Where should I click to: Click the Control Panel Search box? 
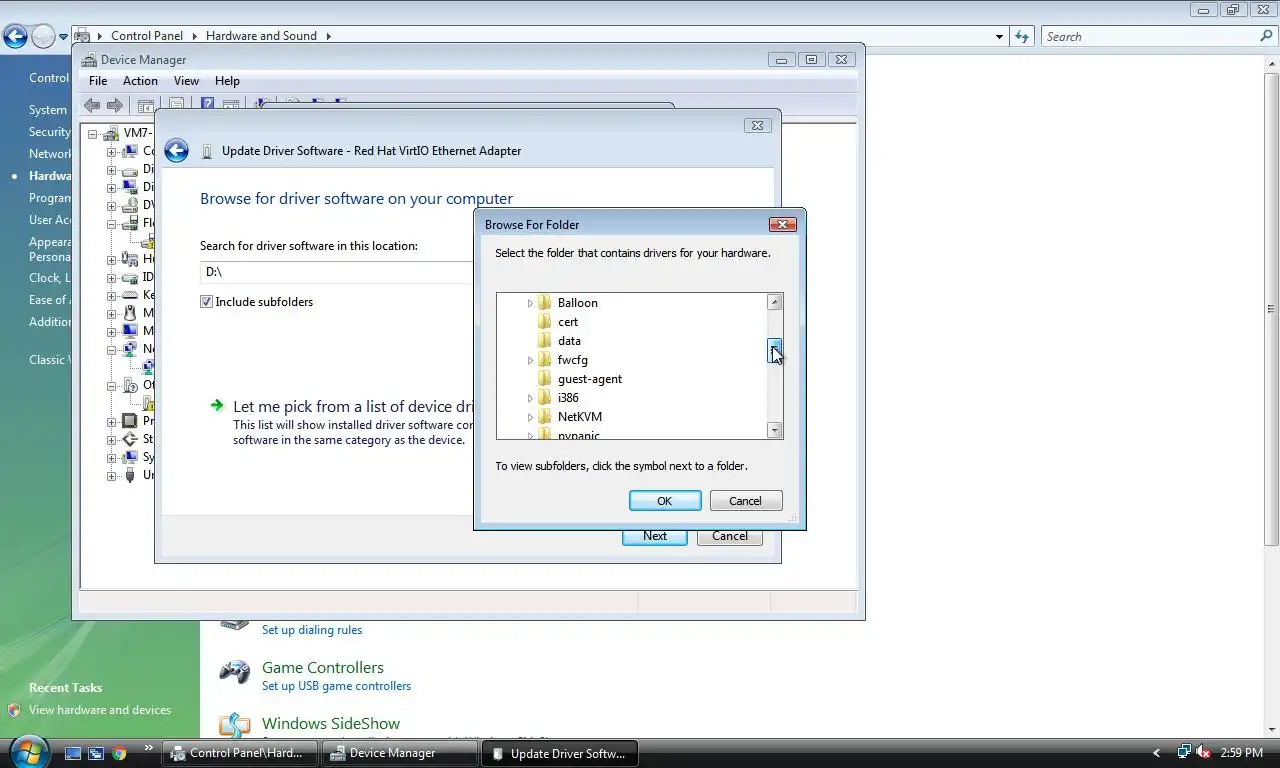[1158, 36]
